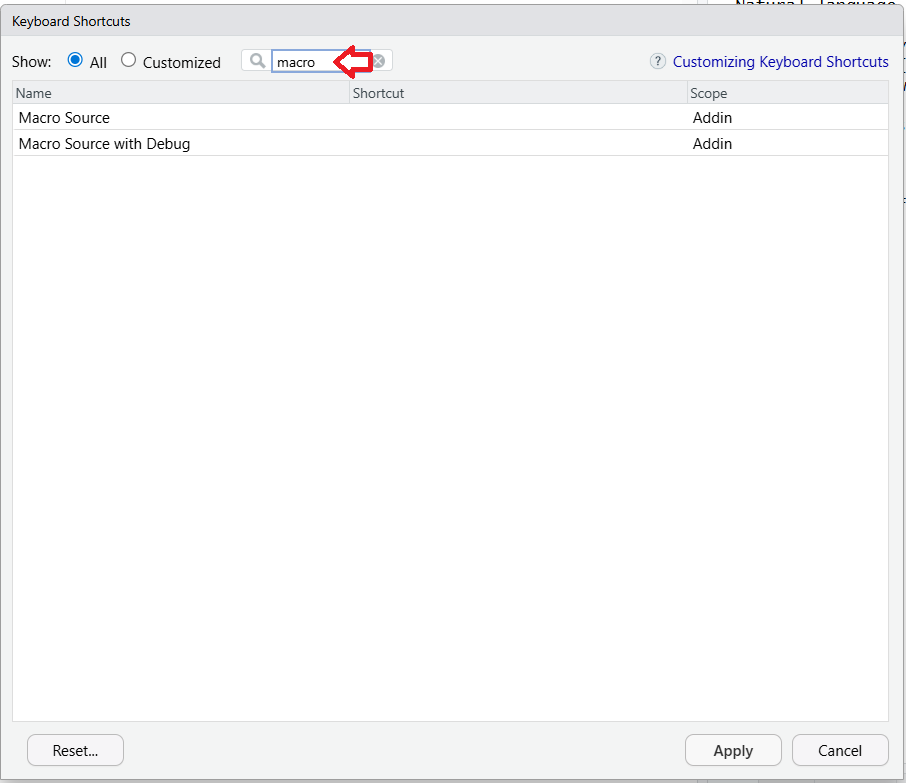Click Addin scope in the Macro Source row
Screen dimensions: 906x783
(712, 118)
